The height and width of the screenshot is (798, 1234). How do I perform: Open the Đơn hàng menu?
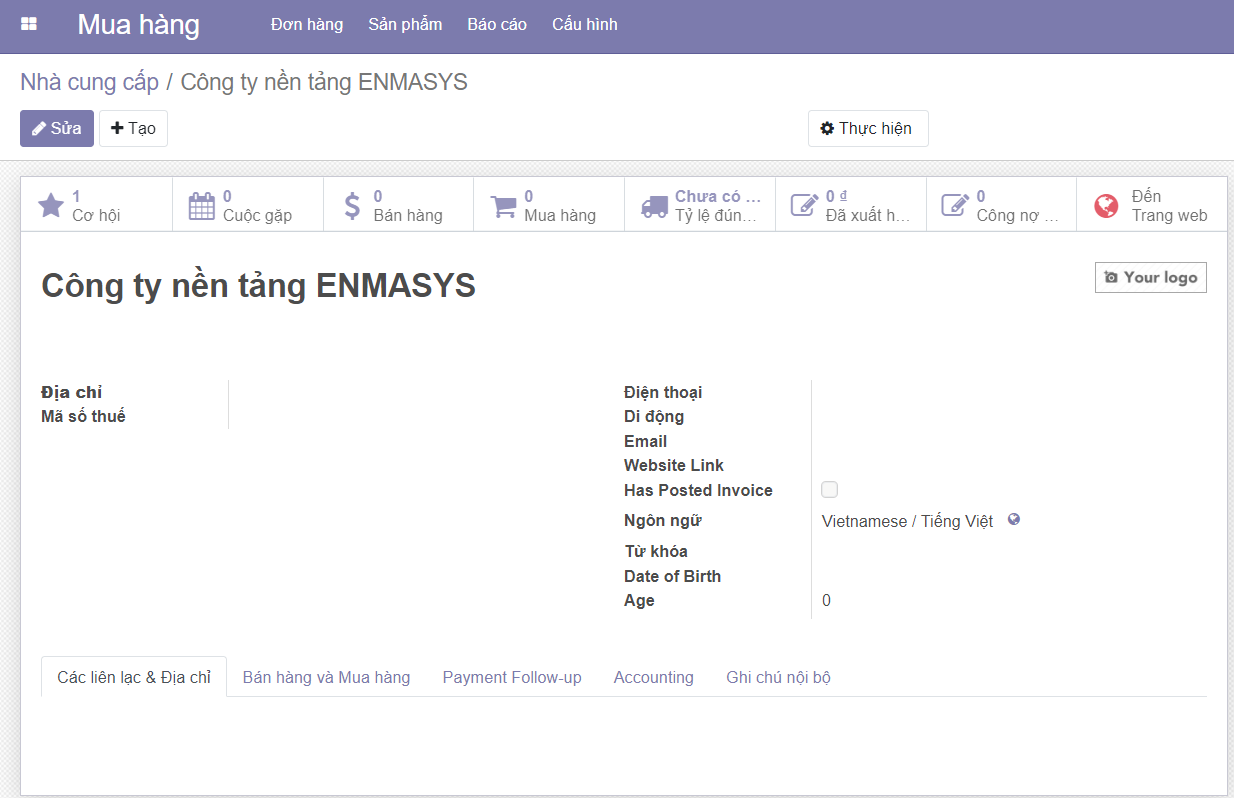(307, 25)
